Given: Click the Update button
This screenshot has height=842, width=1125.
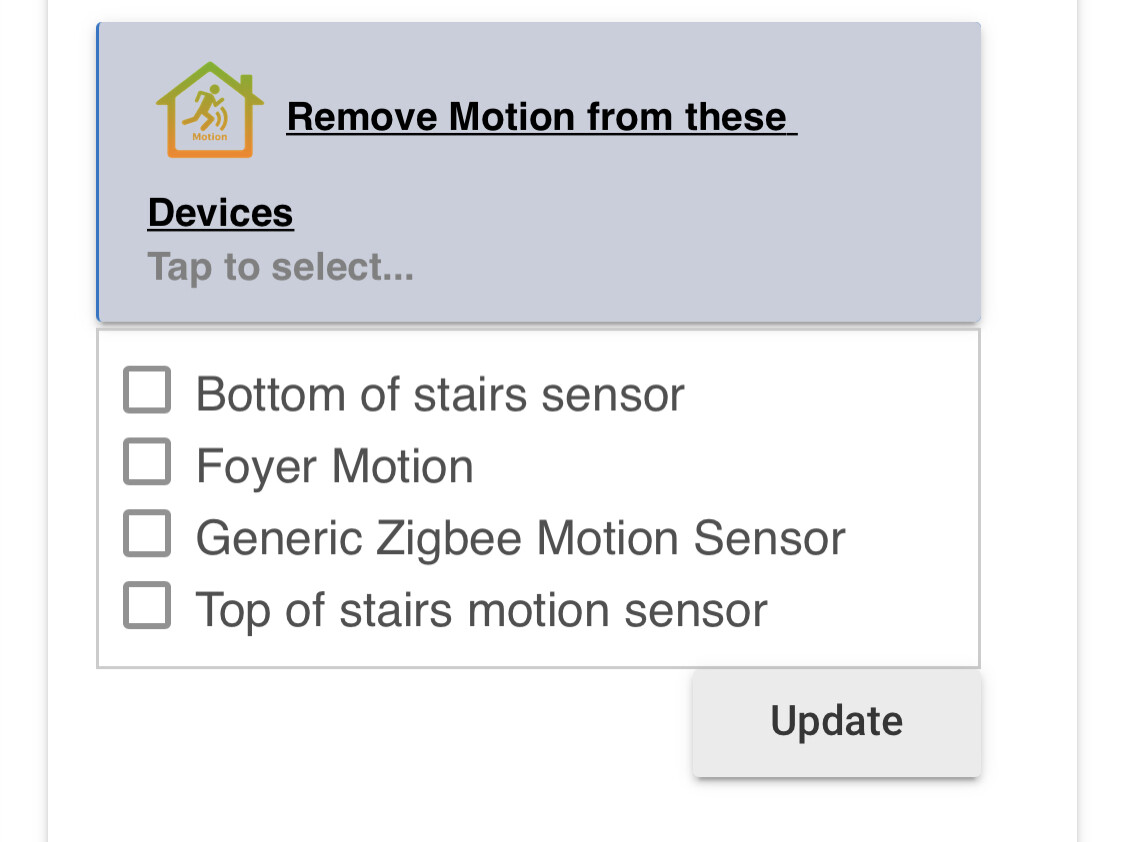Looking at the screenshot, I should click(x=837, y=723).
